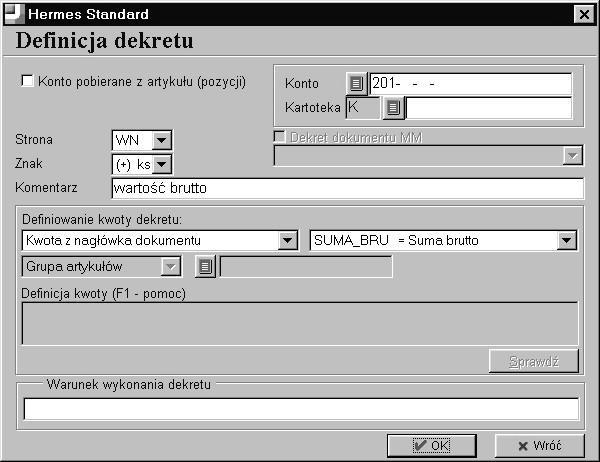The image size is (600, 462).
Task: Click the Wróć button to go back
Action: (x=540, y=446)
